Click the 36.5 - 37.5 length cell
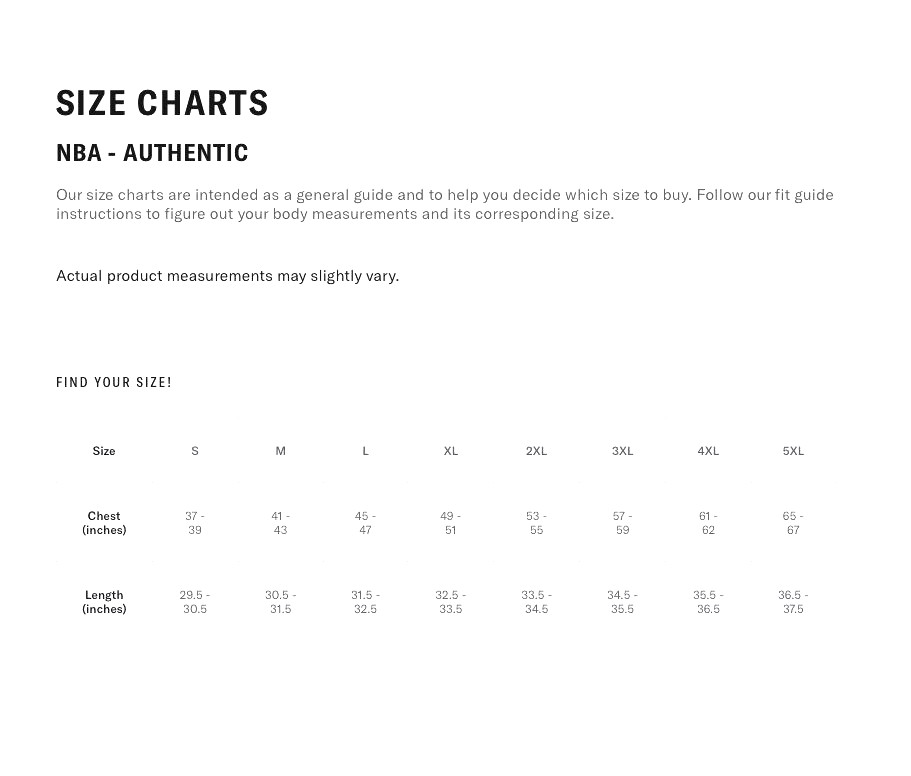The width and height of the screenshot is (911, 776). coord(793,602)
